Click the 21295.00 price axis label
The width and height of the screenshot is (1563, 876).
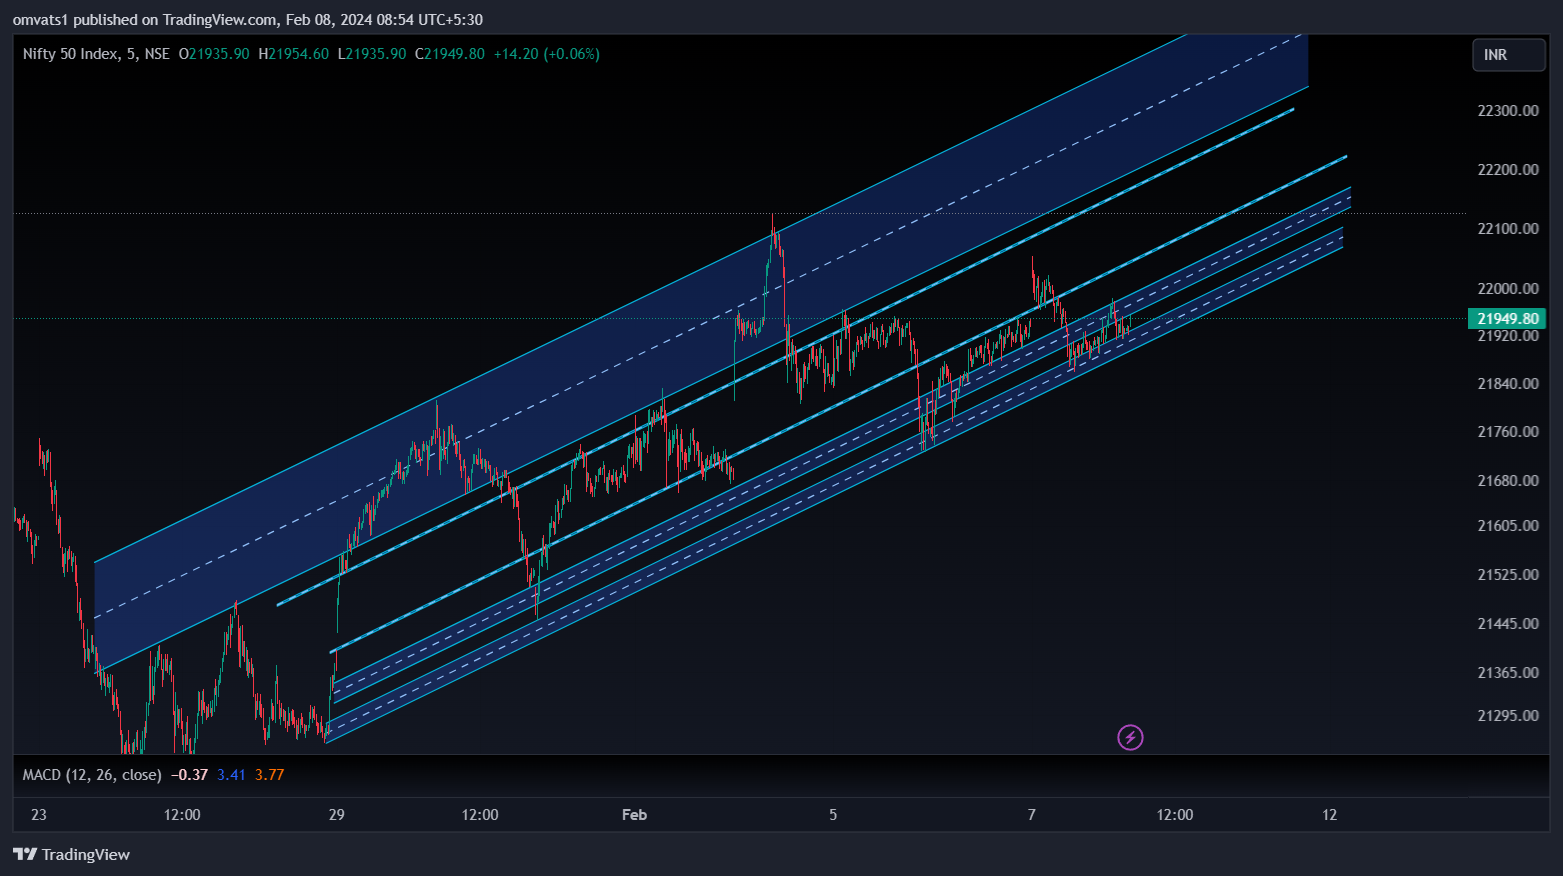(x=1508, y=715)
